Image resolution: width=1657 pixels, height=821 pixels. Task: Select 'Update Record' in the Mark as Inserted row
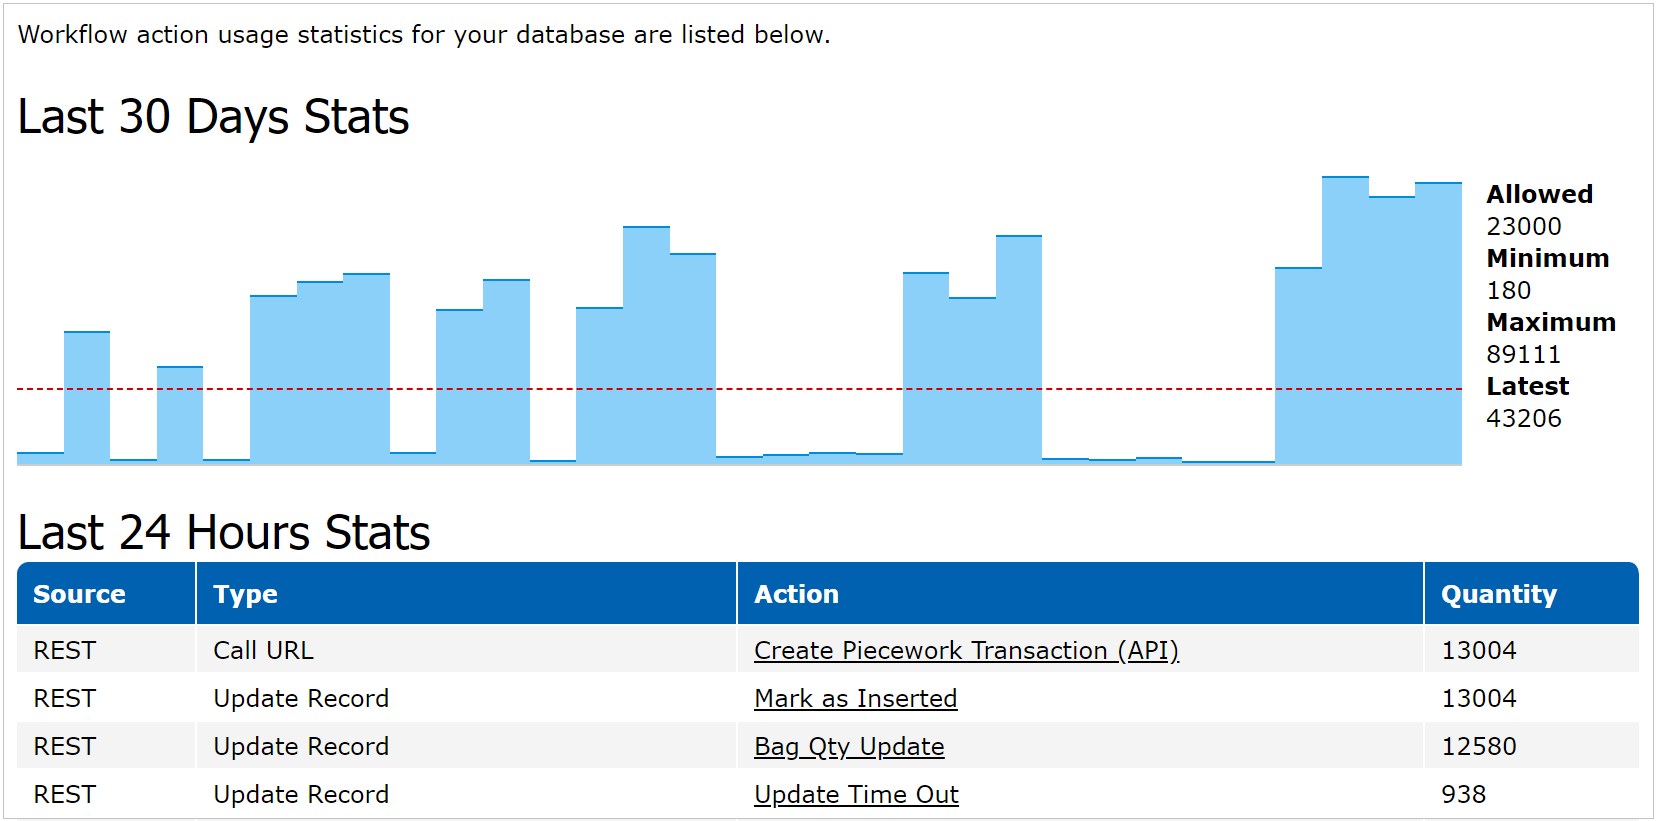(x=301, y=698)
